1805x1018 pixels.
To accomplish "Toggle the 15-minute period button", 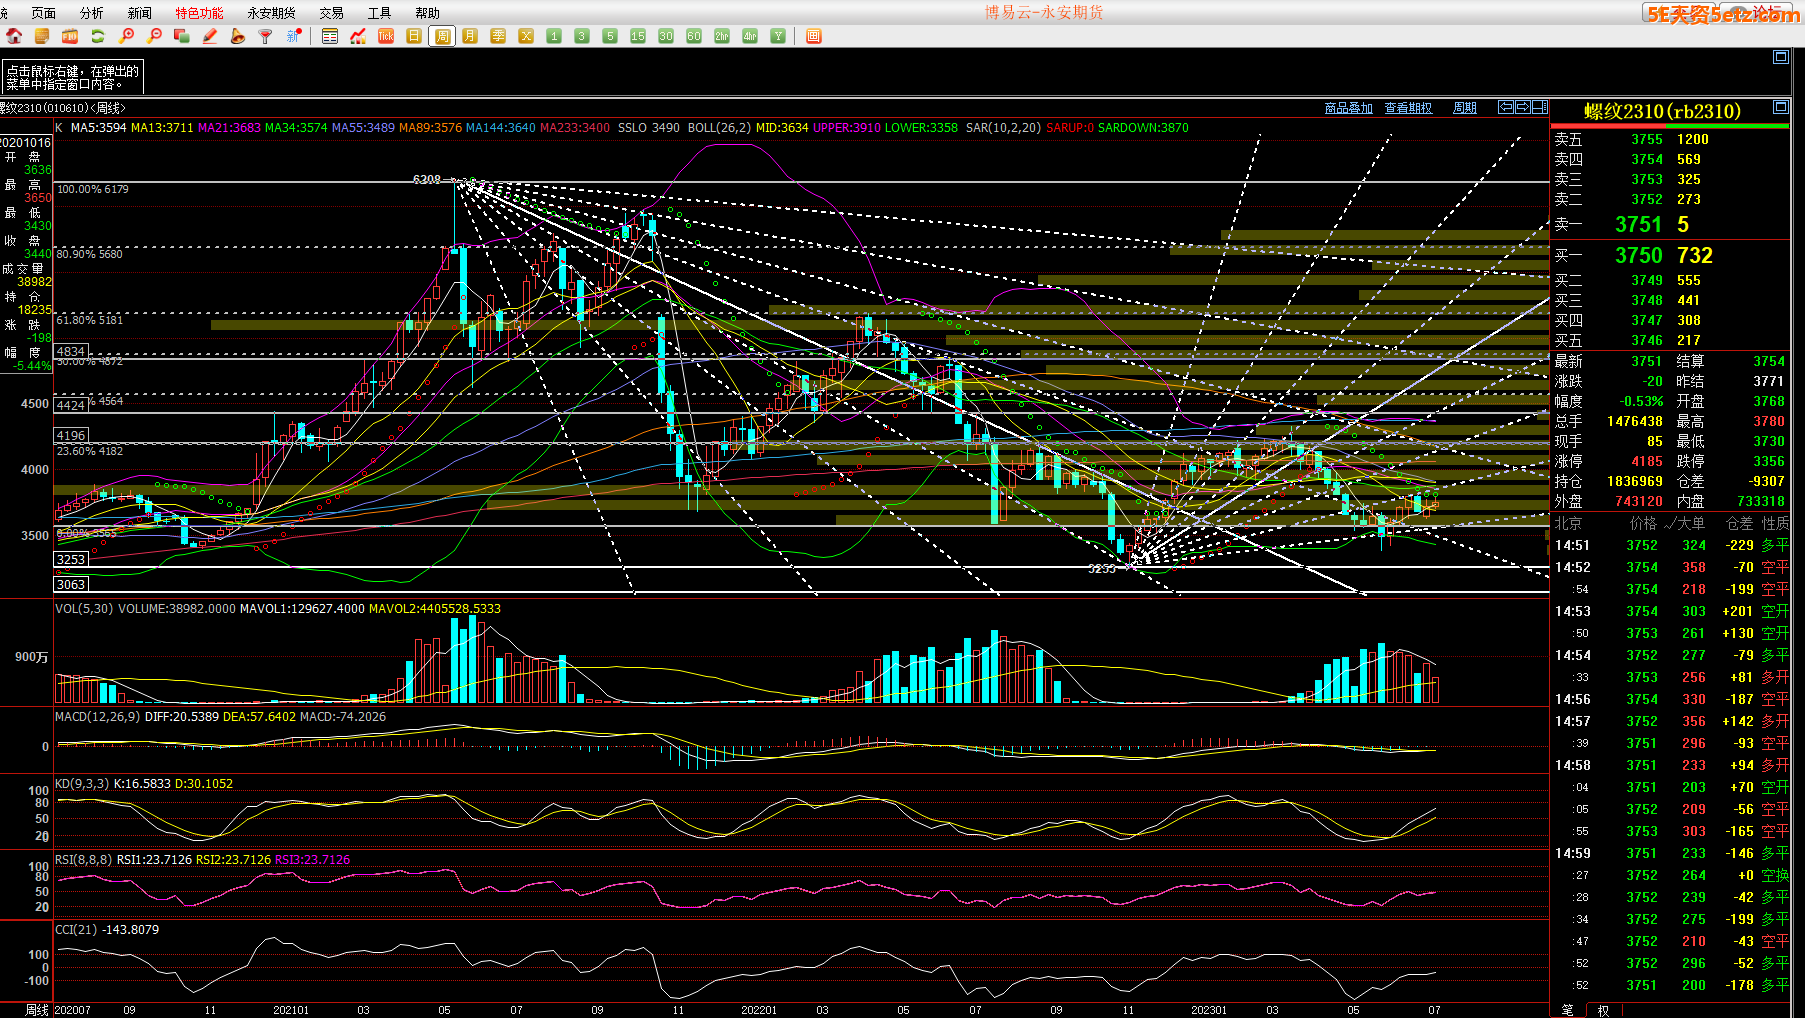I will click(x=638, y=36).
